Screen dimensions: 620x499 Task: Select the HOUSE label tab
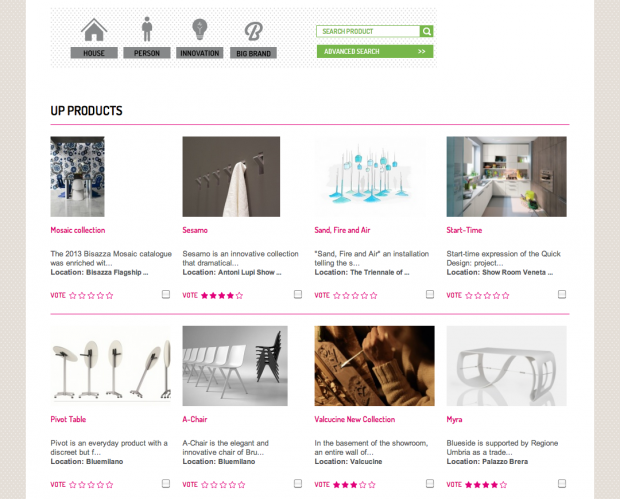pyautogui.click(x=94, y=53)
